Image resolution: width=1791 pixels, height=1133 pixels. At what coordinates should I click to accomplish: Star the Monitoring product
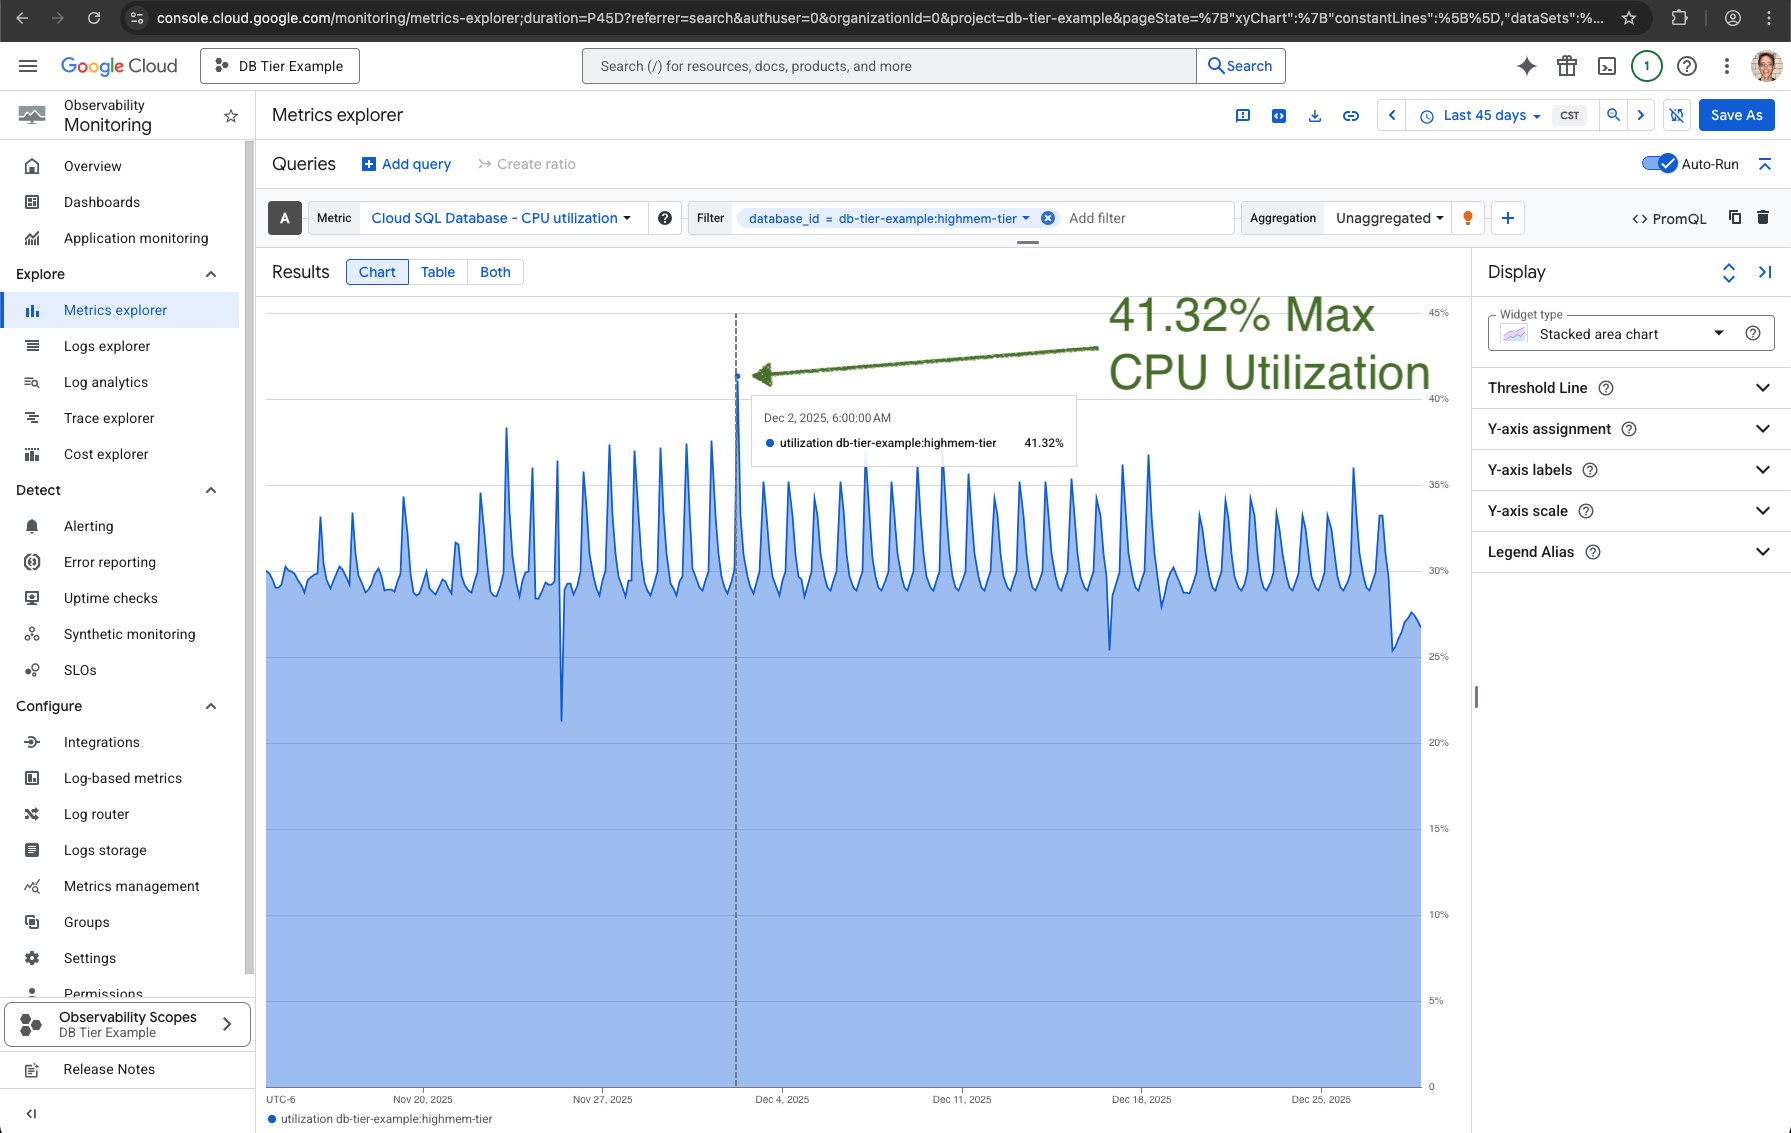point(231,116)
